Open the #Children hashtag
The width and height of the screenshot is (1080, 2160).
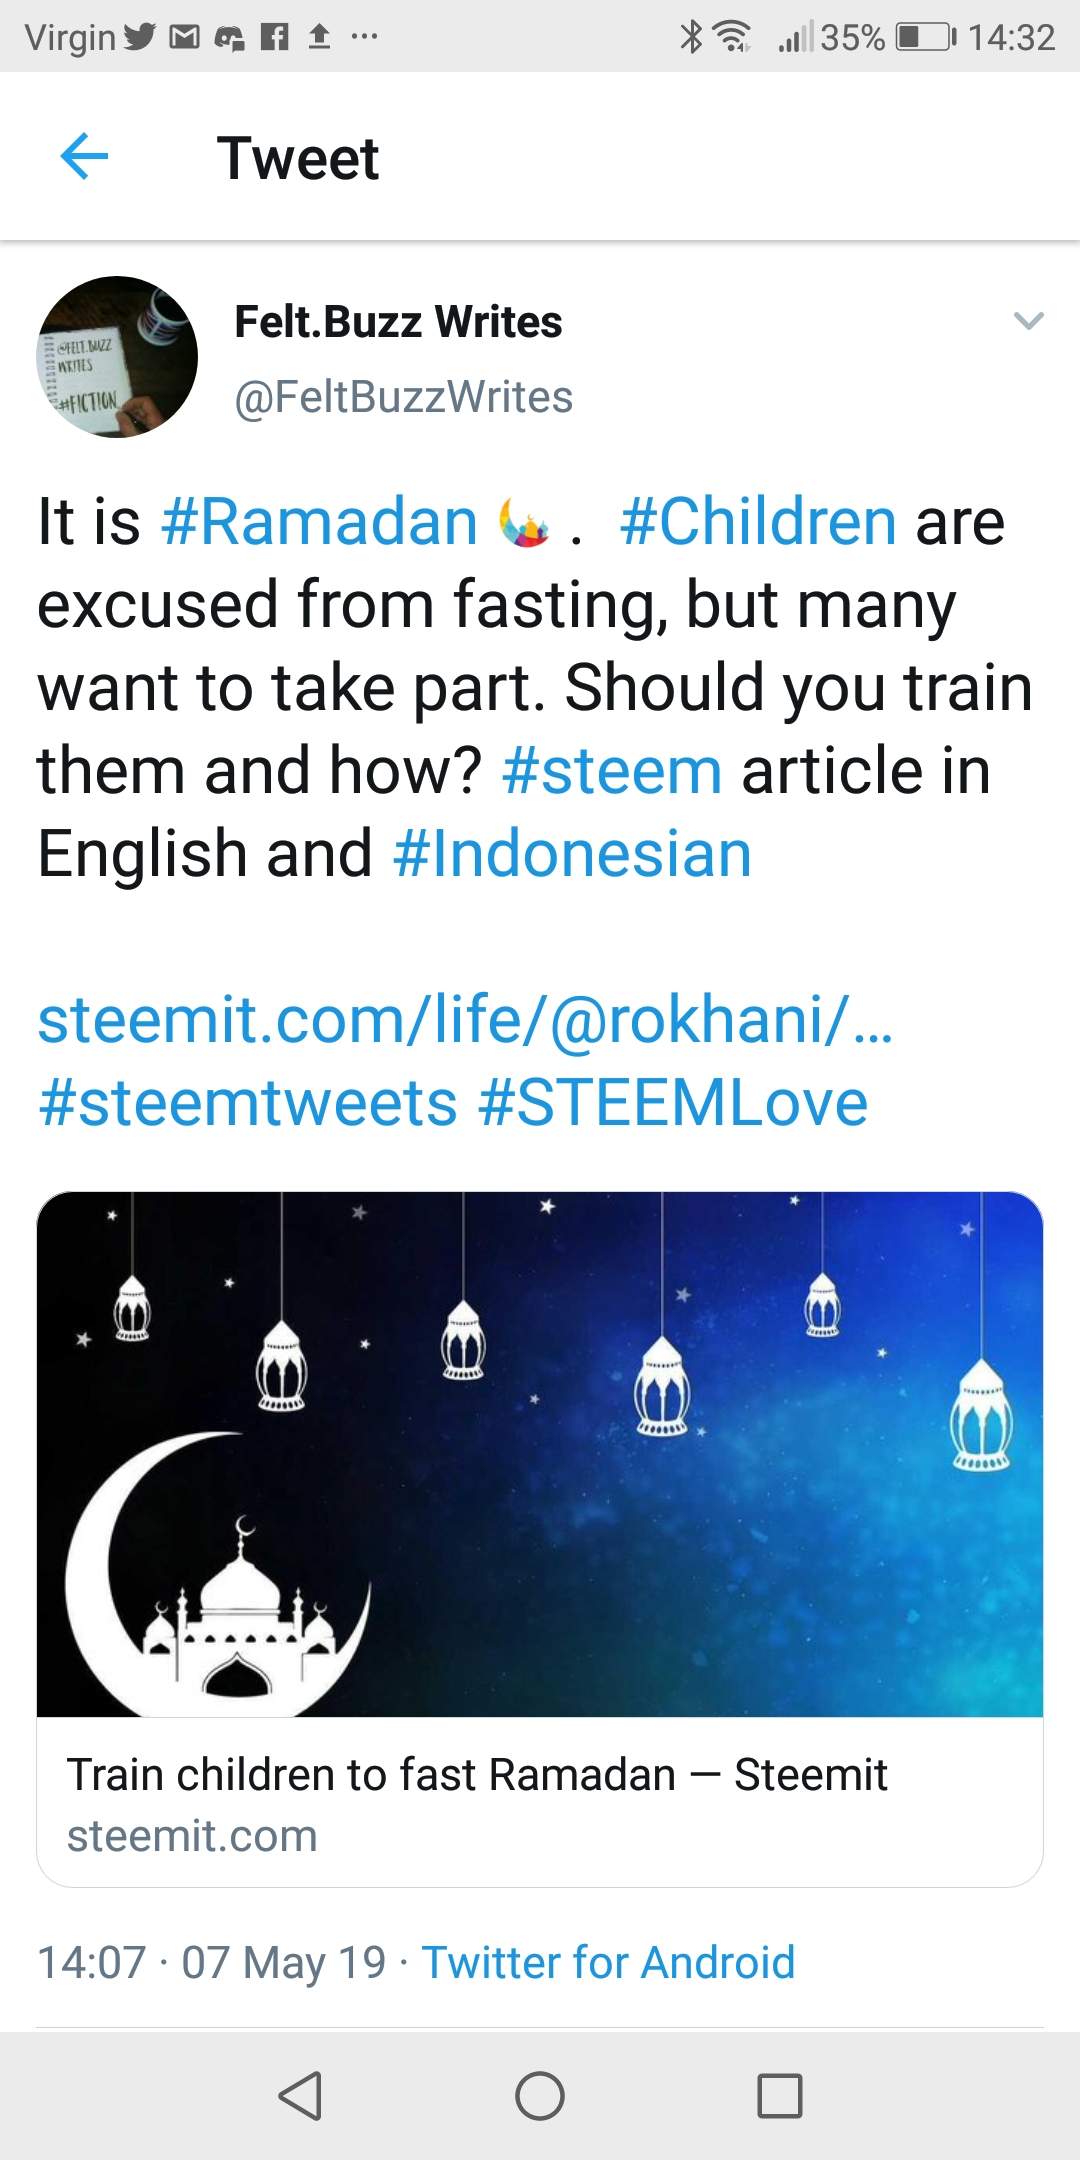[758, 522]
